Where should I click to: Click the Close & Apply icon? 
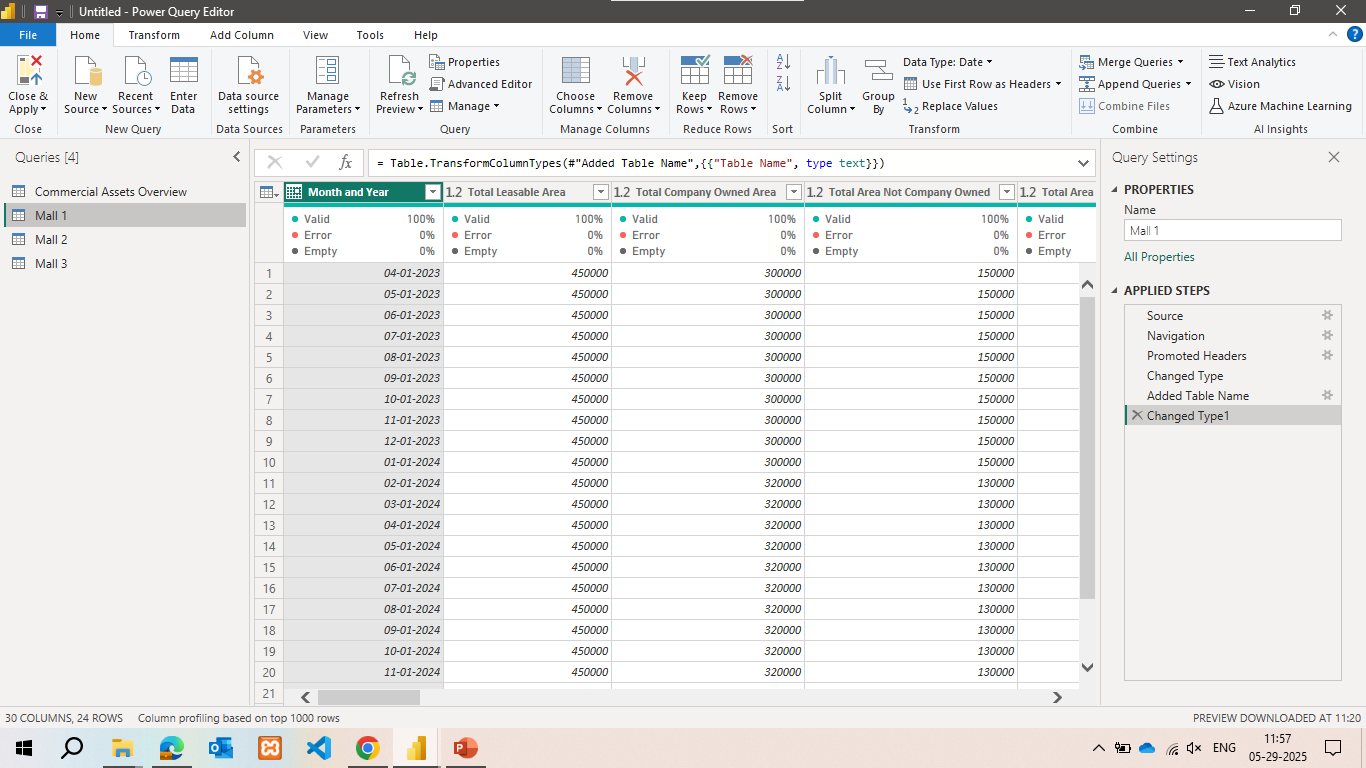tap(28, 72)
